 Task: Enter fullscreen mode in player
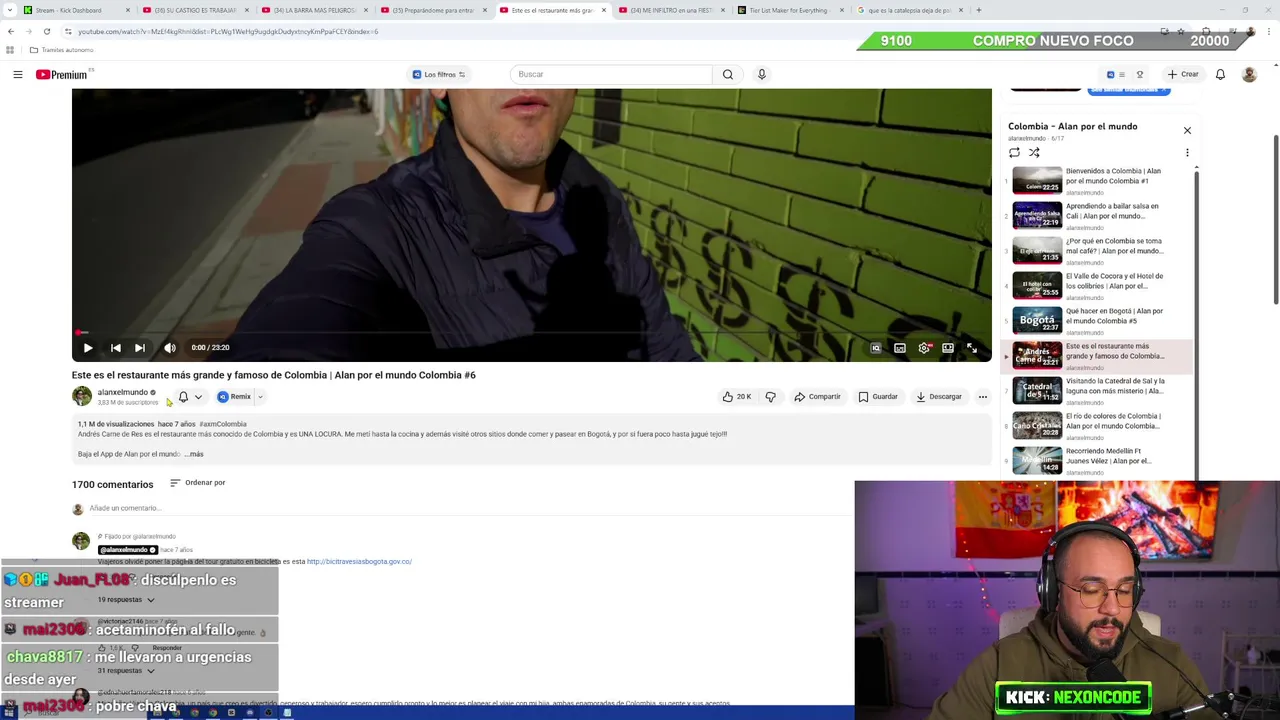pos(972,348)
